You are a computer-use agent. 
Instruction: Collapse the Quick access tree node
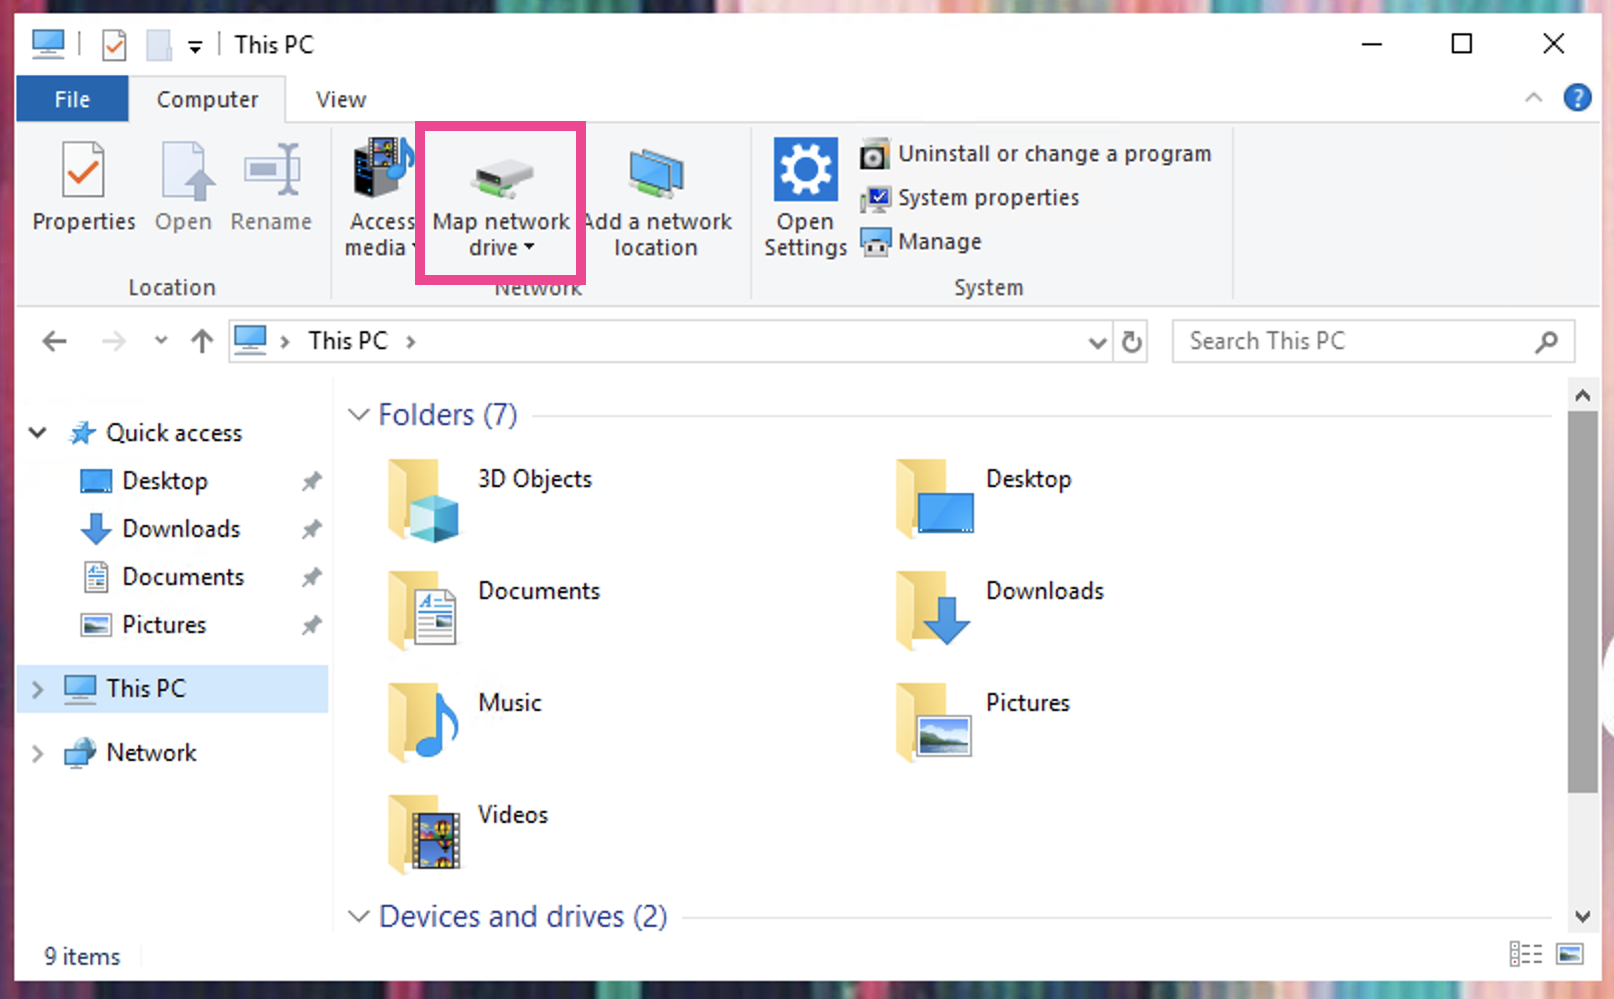point(37,433)
